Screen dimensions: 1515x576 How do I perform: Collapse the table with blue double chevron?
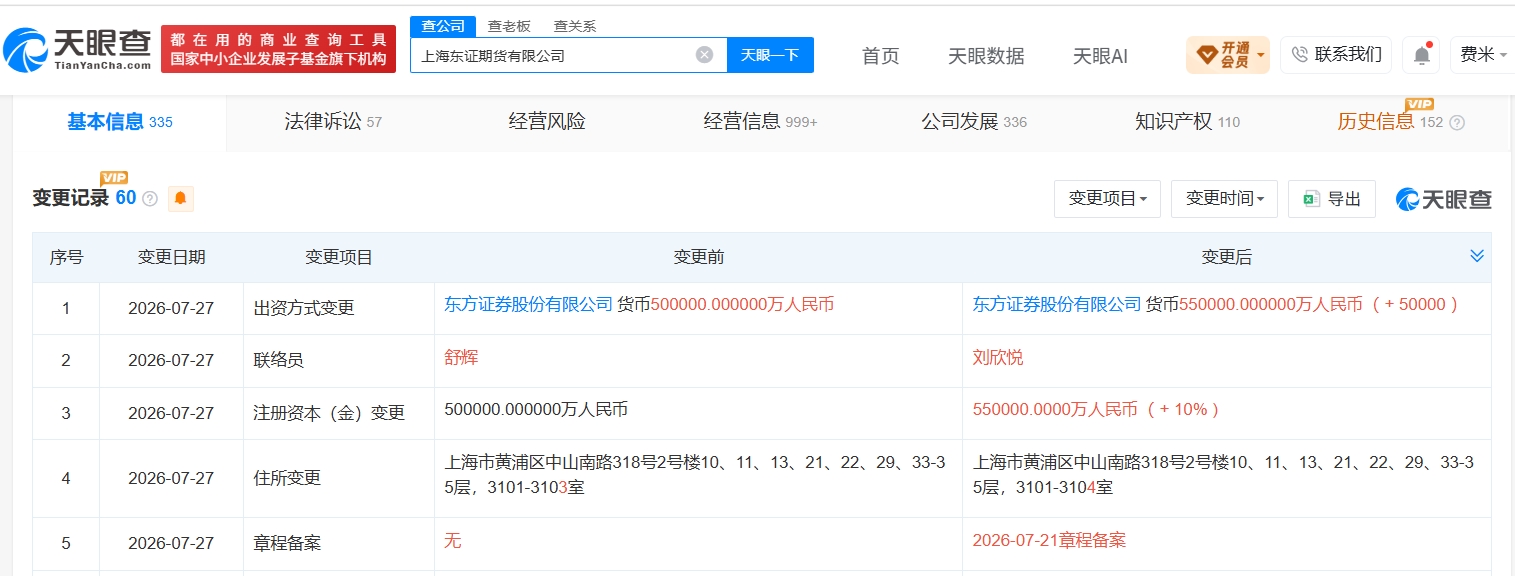coord(1477,256)
